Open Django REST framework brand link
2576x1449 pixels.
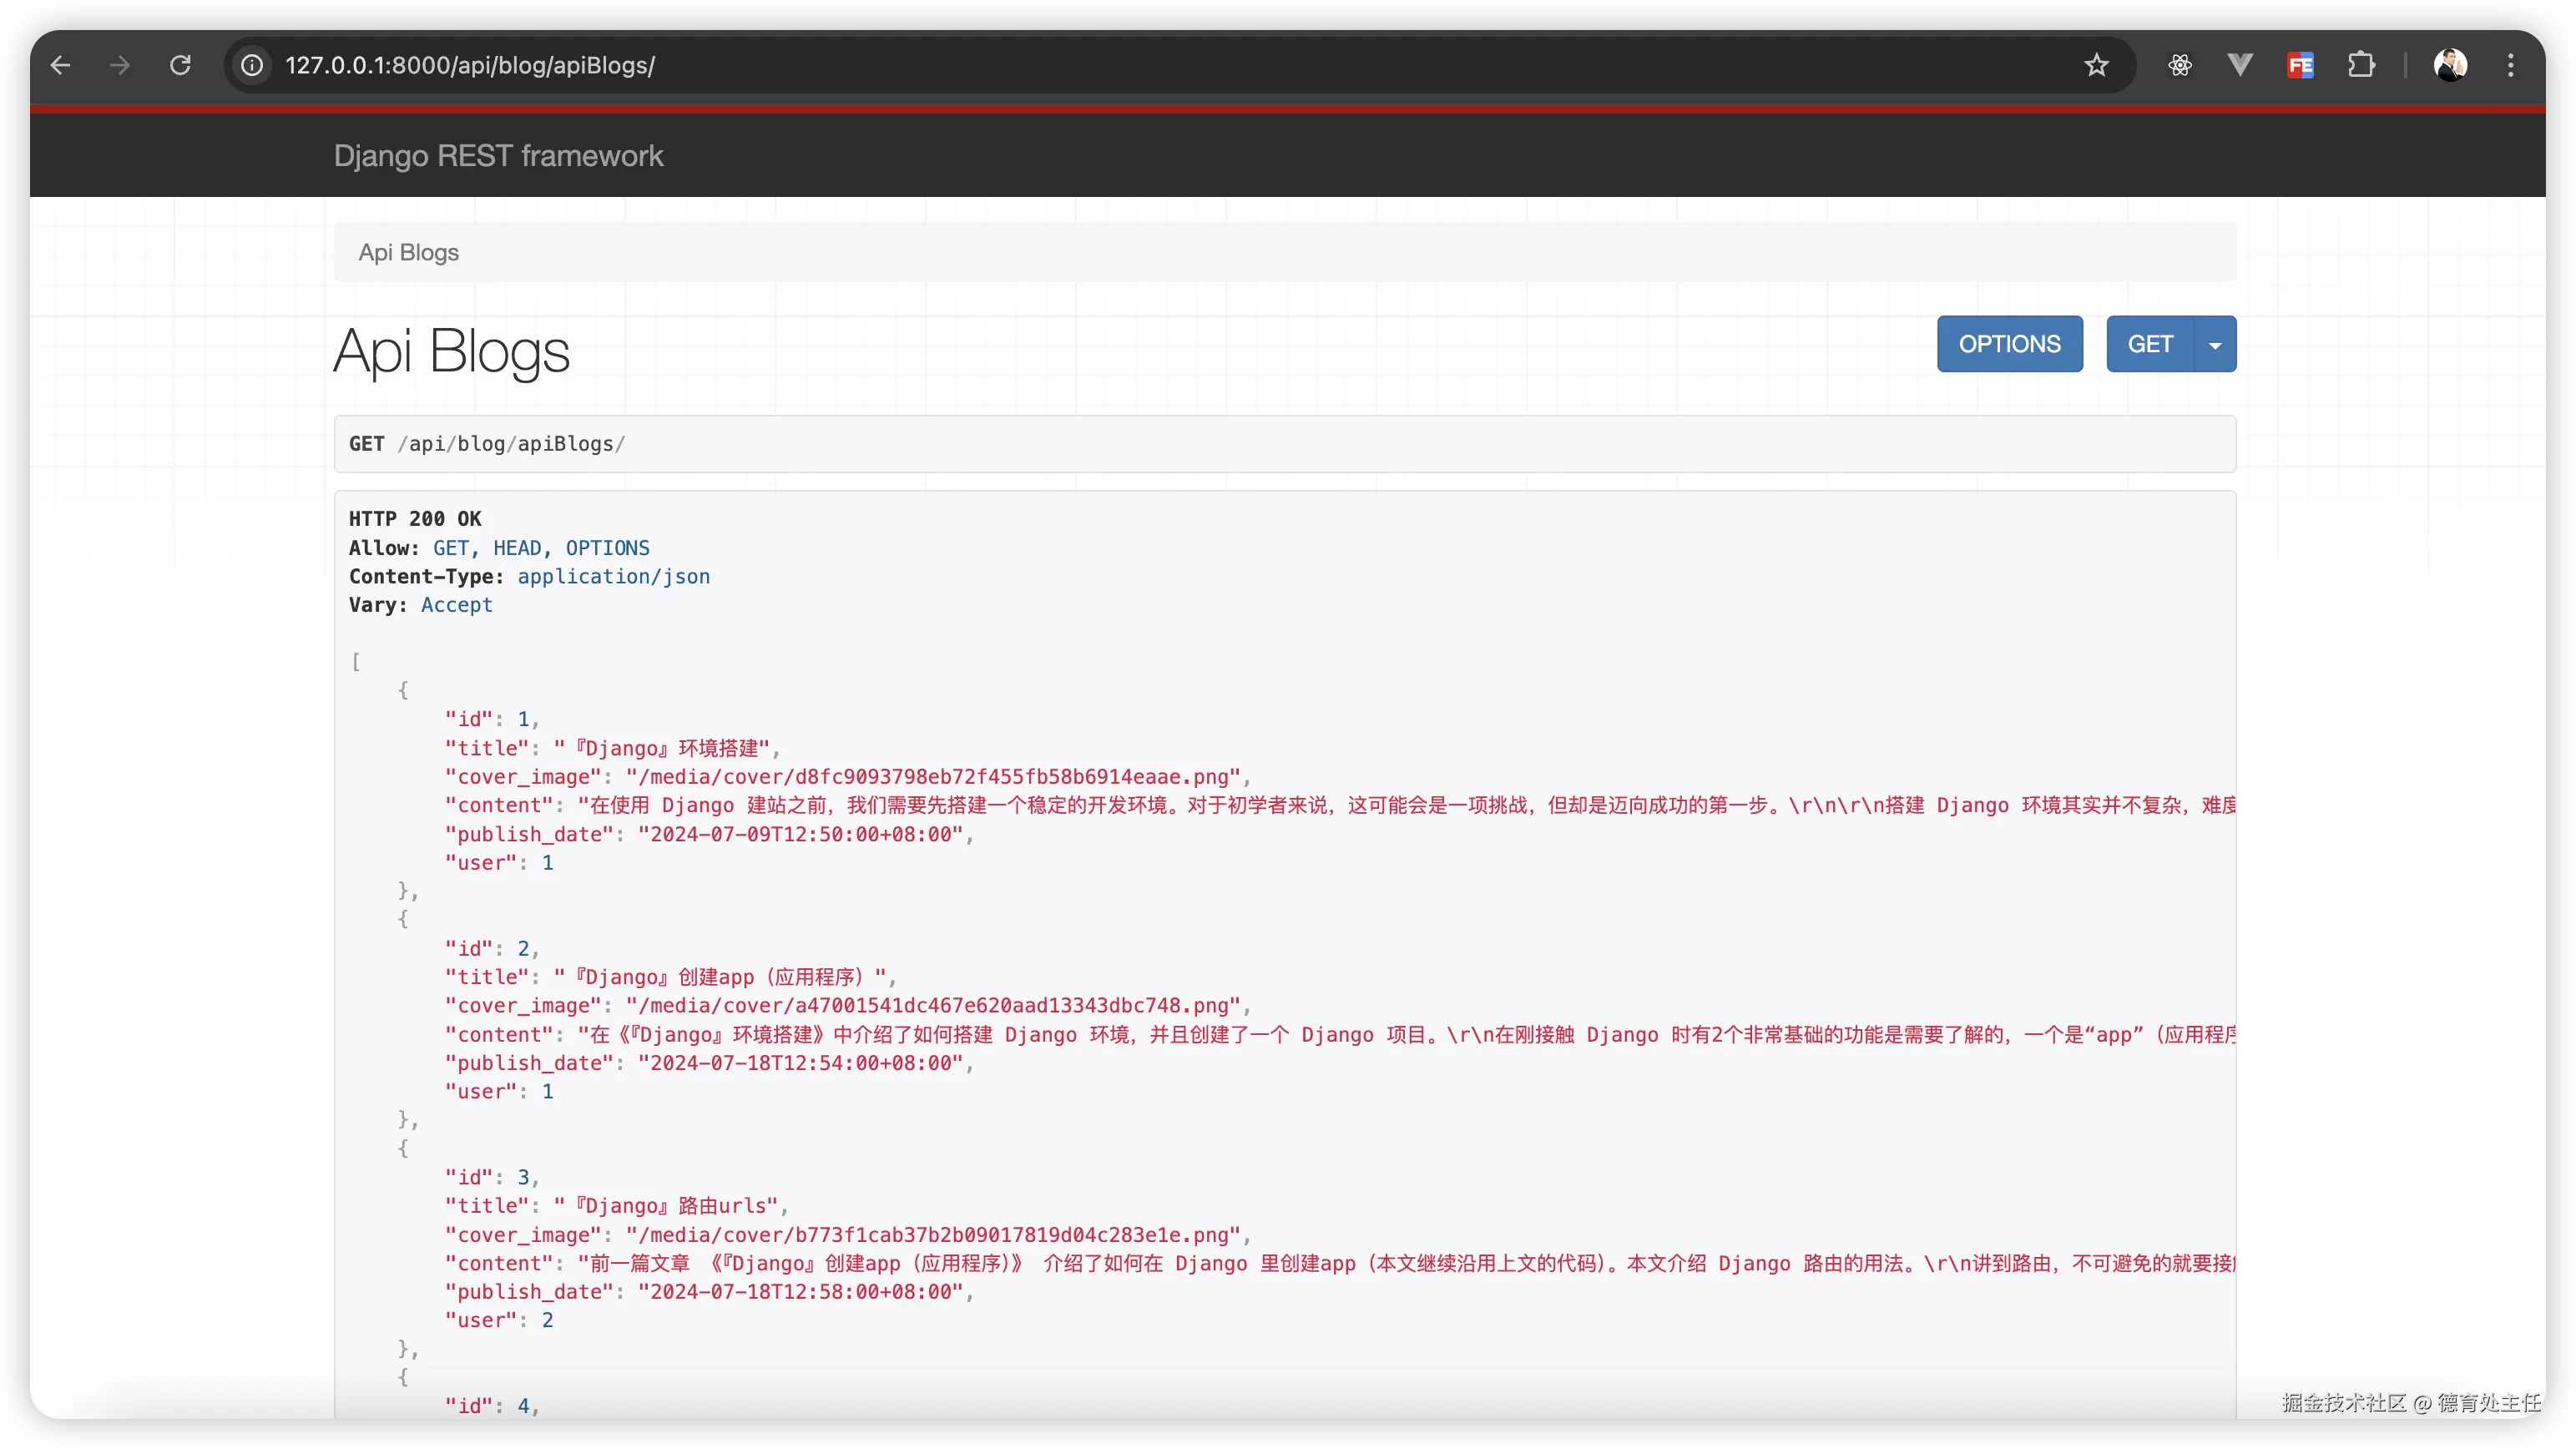pyautogui.click(x=498, y=156)
